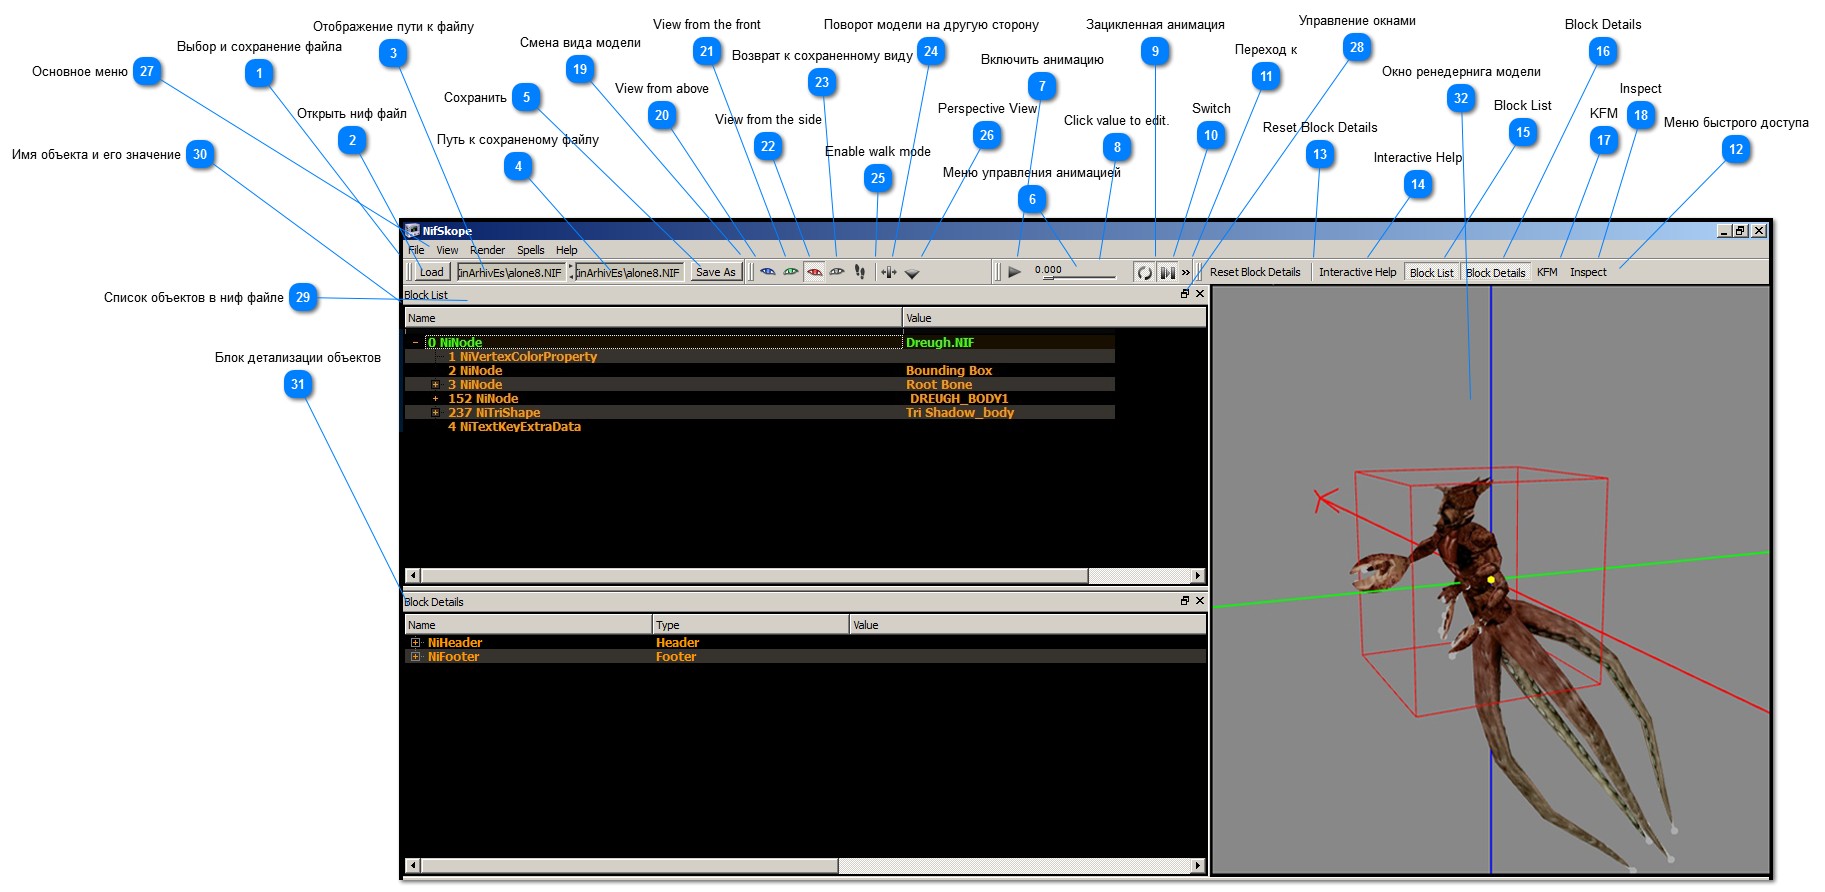Open the Render menu
Image resolution: width=1825 pixels, height=892 pixels.
pos(487,250)
